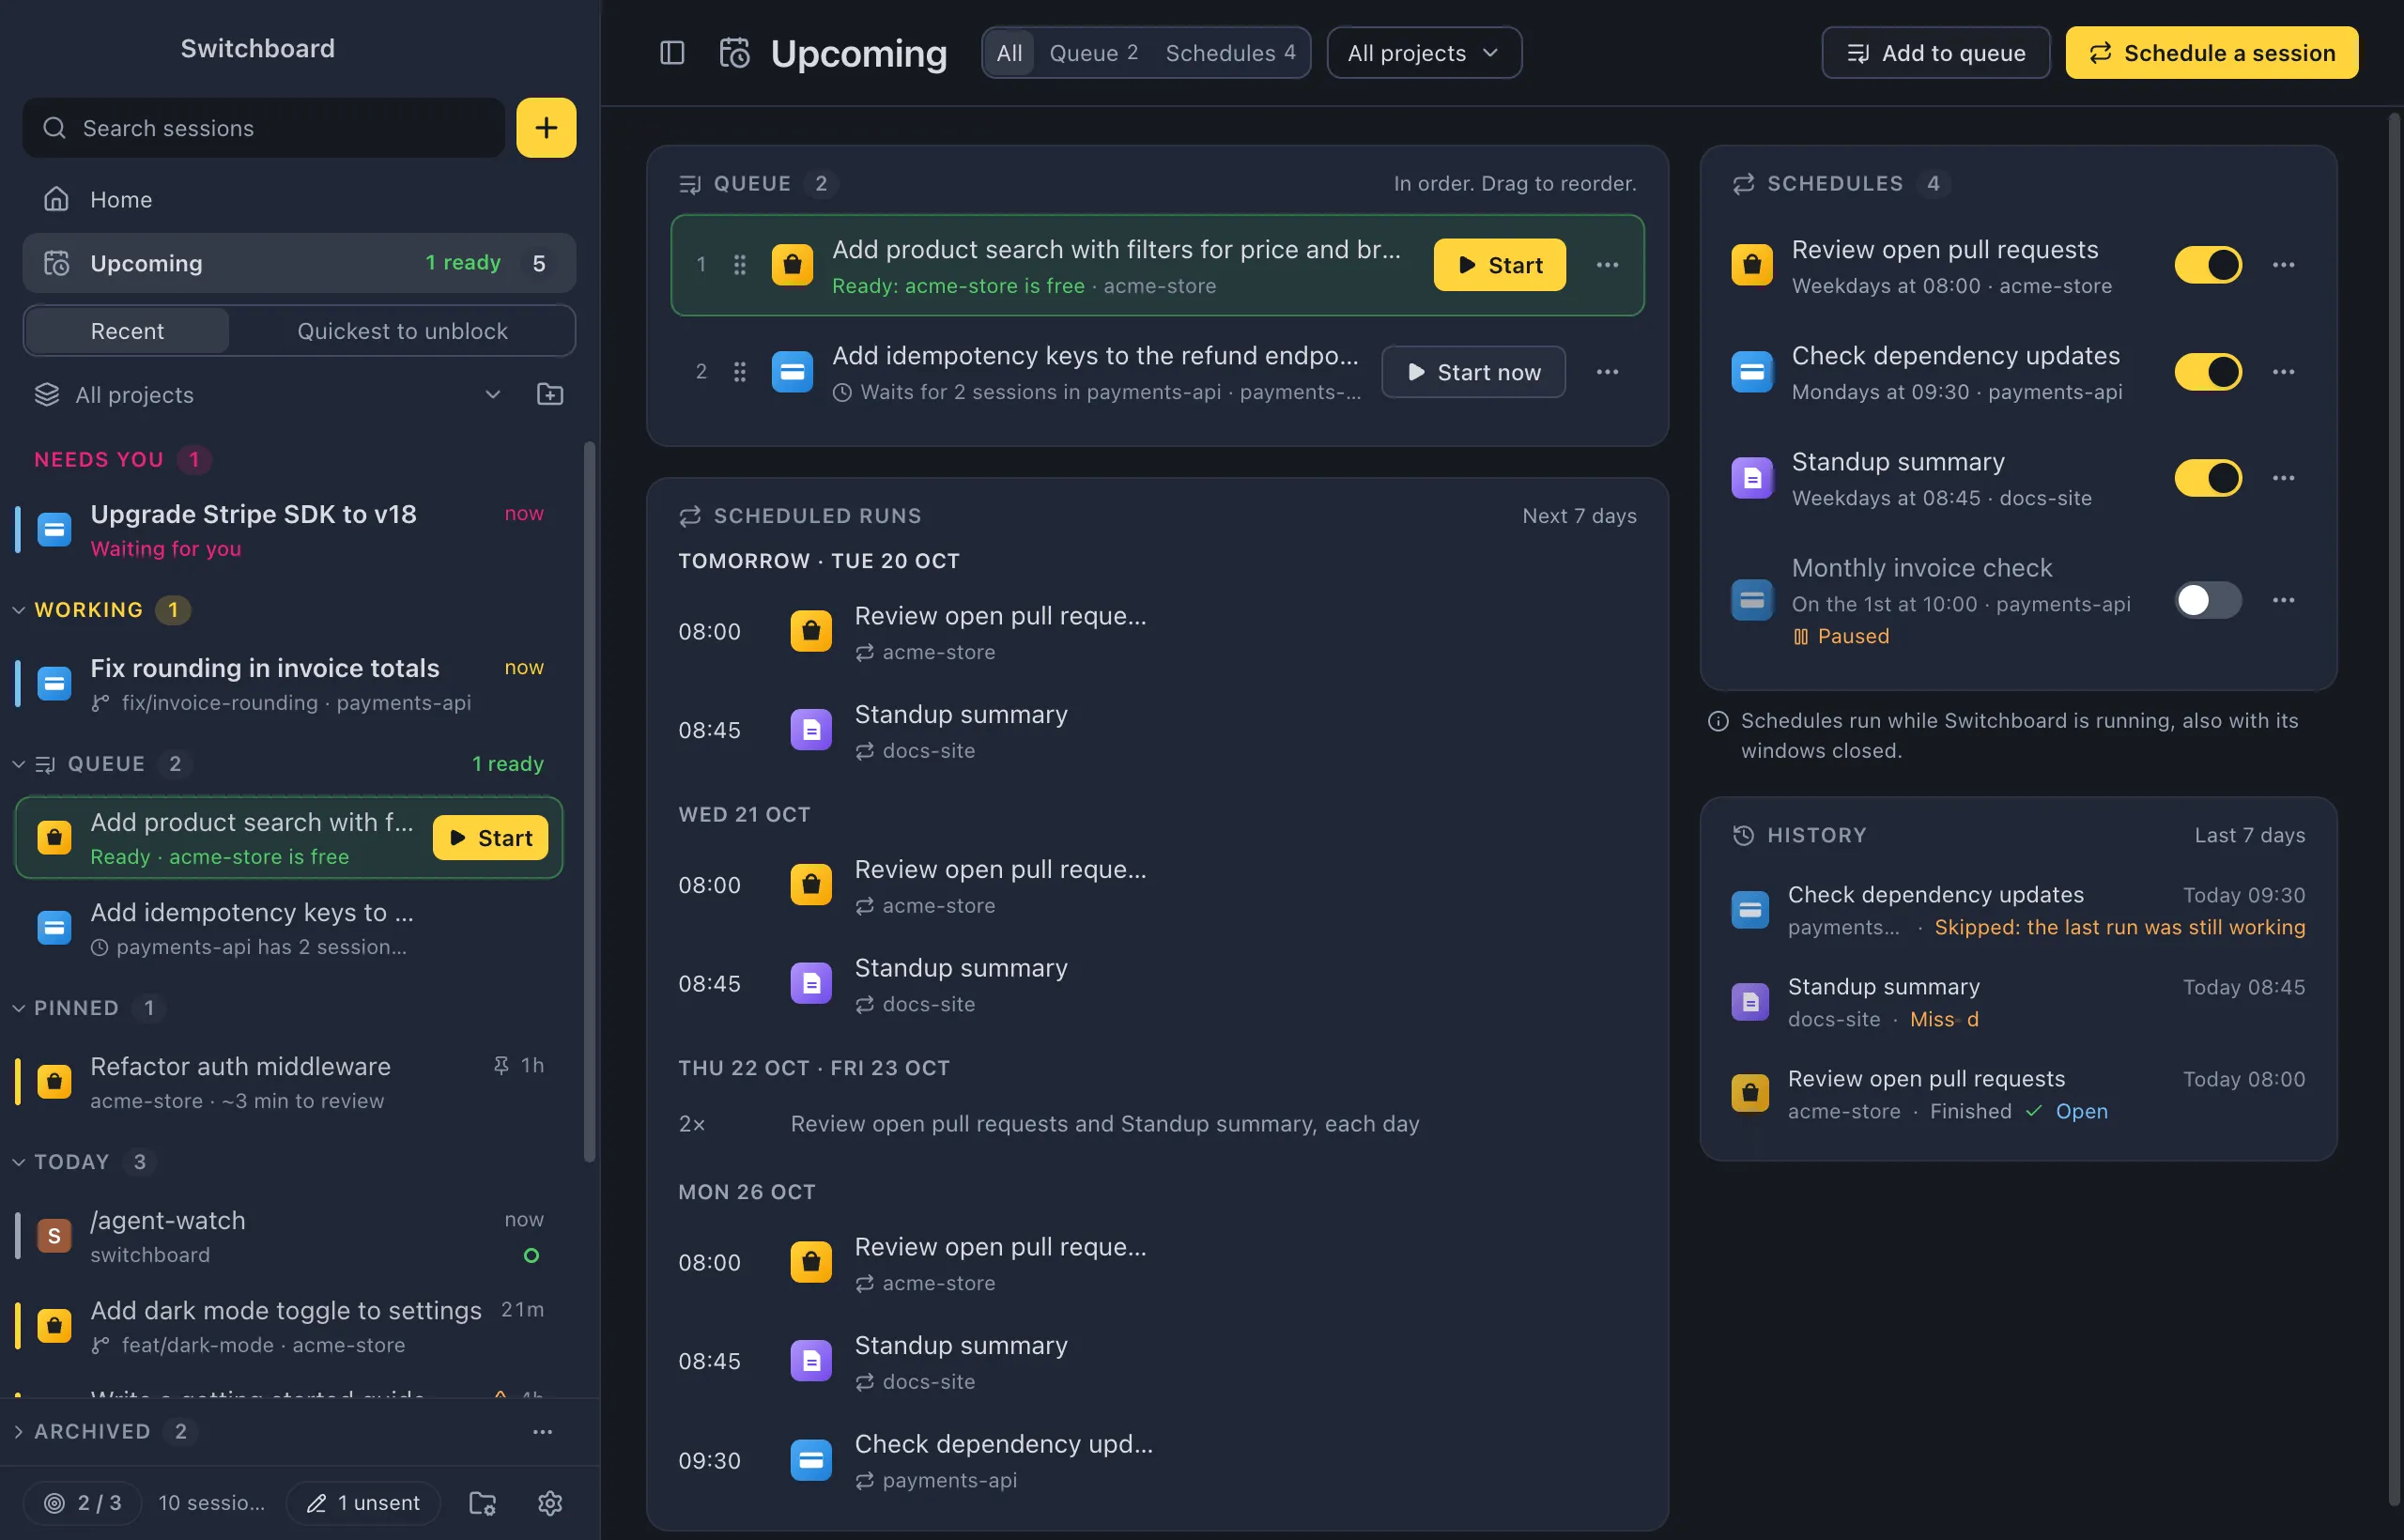Enable the Monthly invoice check schedule toggle
The image size is (2404, 1540).
[2208, 600]
